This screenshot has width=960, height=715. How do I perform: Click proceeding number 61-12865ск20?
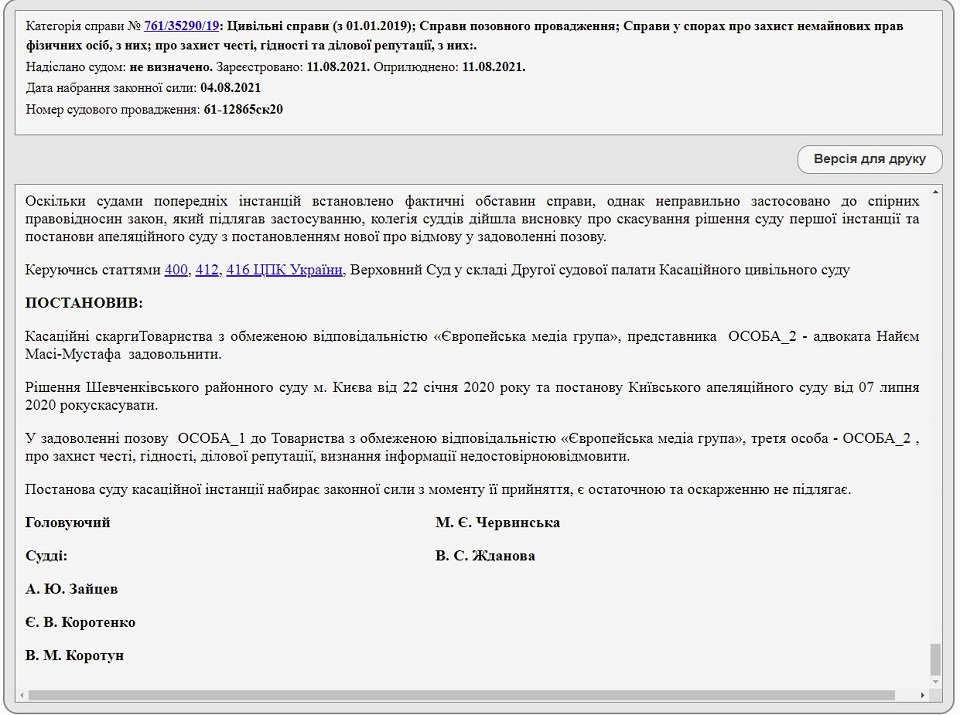243,109
